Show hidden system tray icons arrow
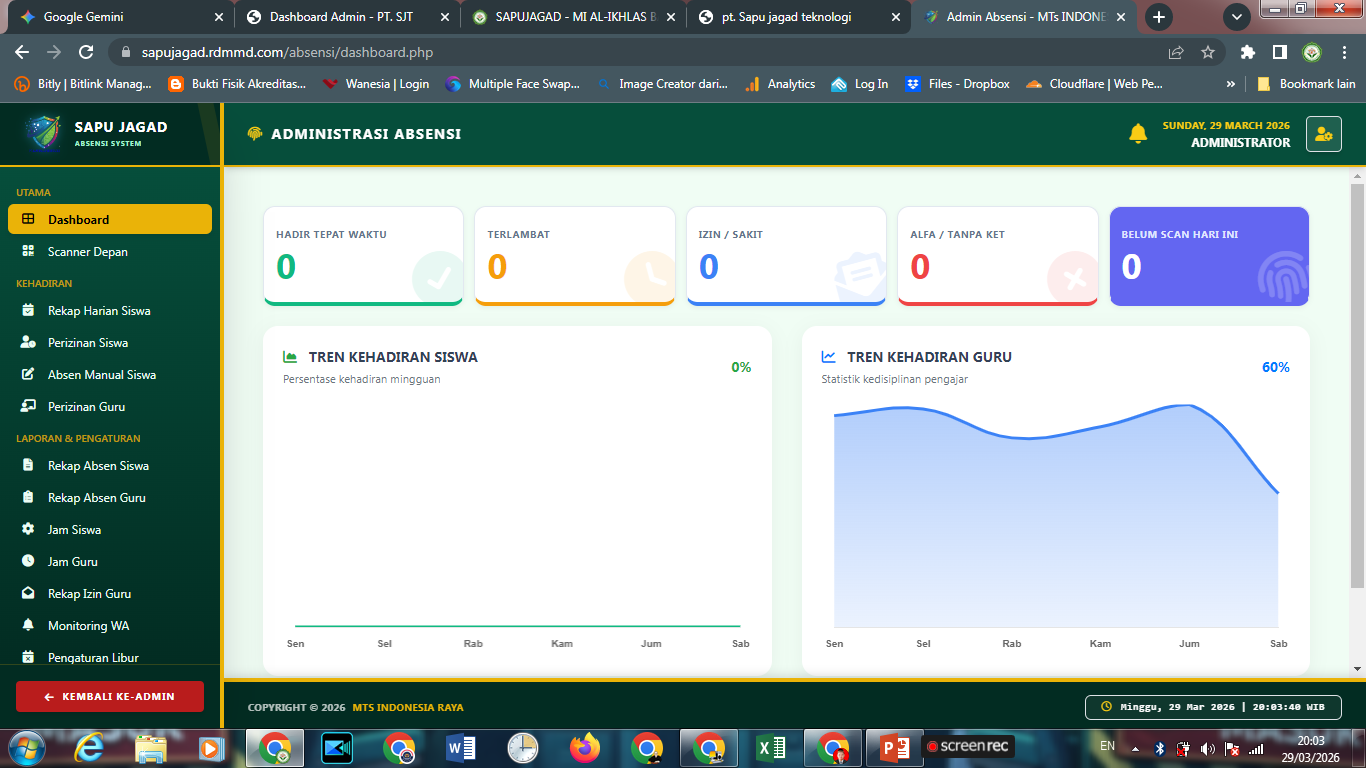The width and height of the screenshot is (1366, 768). (1134, 748)
